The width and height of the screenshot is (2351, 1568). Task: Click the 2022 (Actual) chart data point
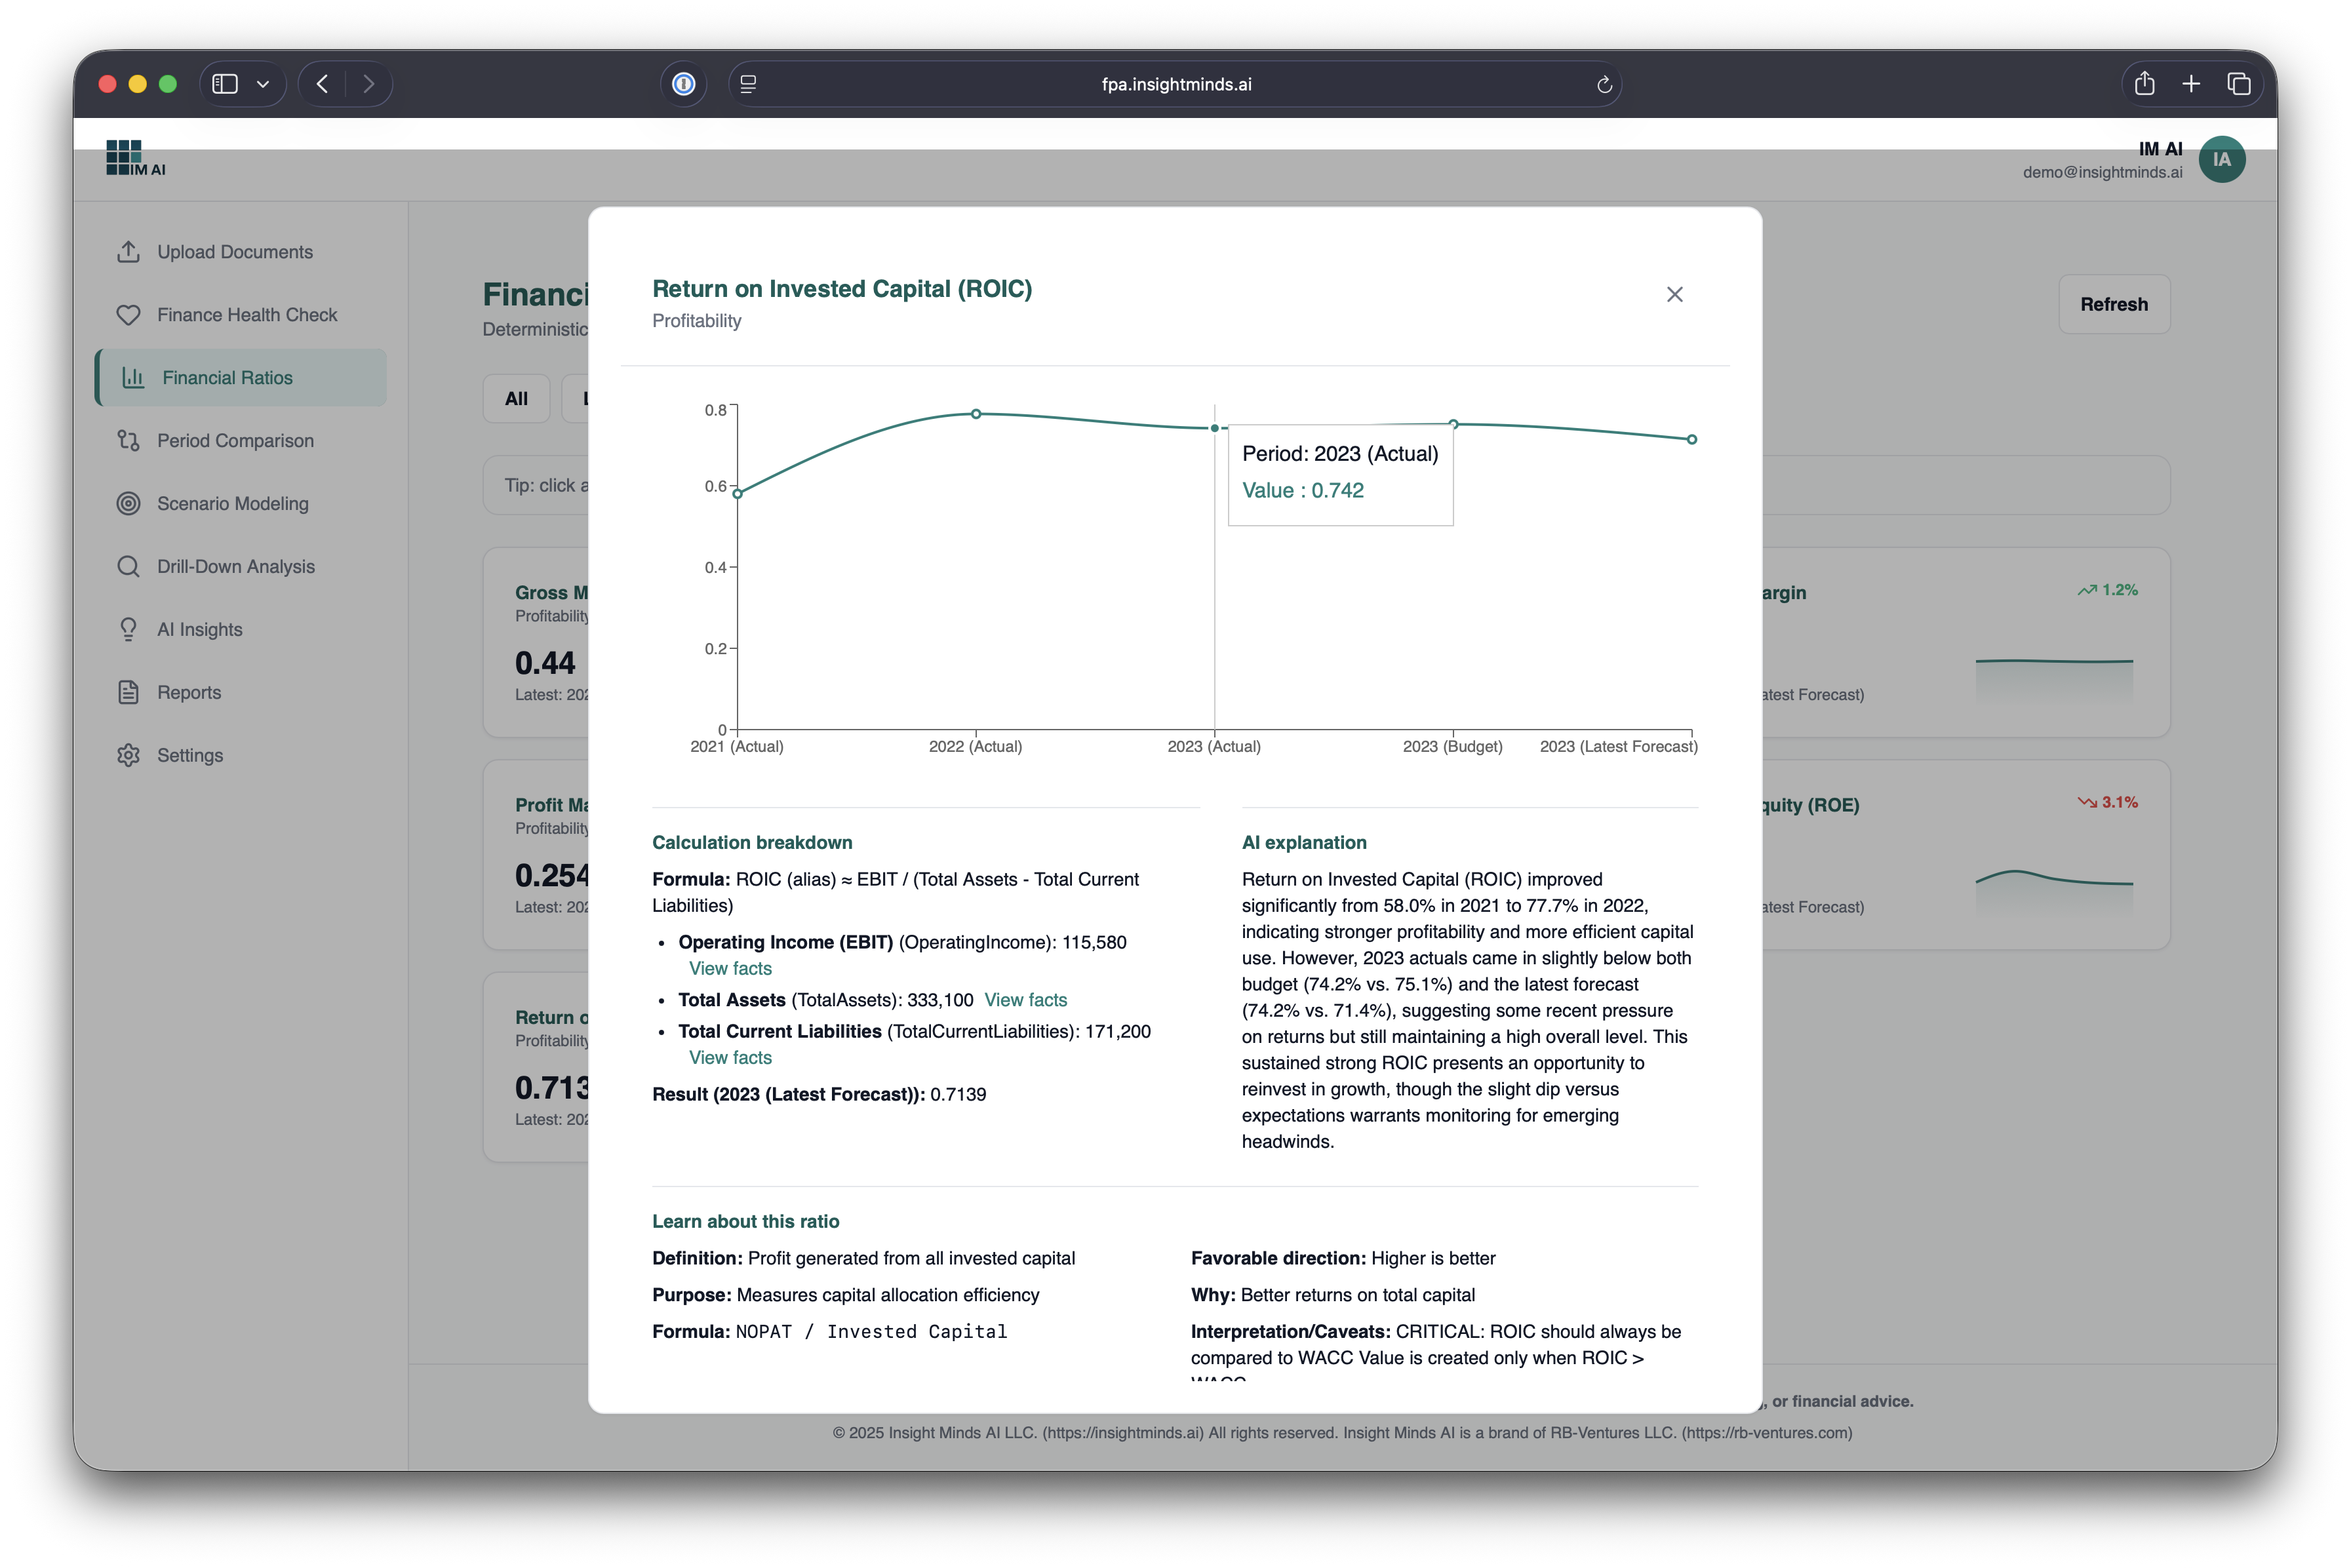pyautogui.click(x=976, y=413)
